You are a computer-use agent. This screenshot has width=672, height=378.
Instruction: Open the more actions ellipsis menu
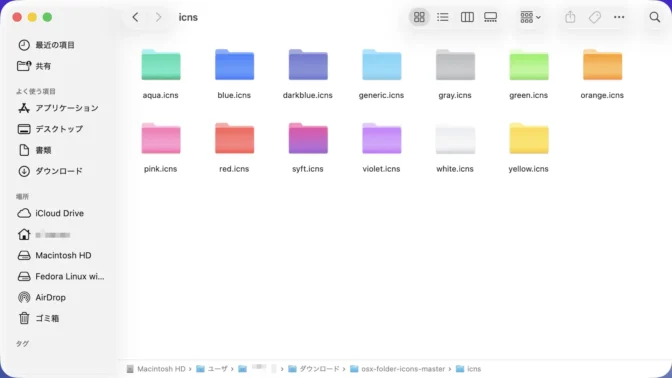[x=619, y=17]
